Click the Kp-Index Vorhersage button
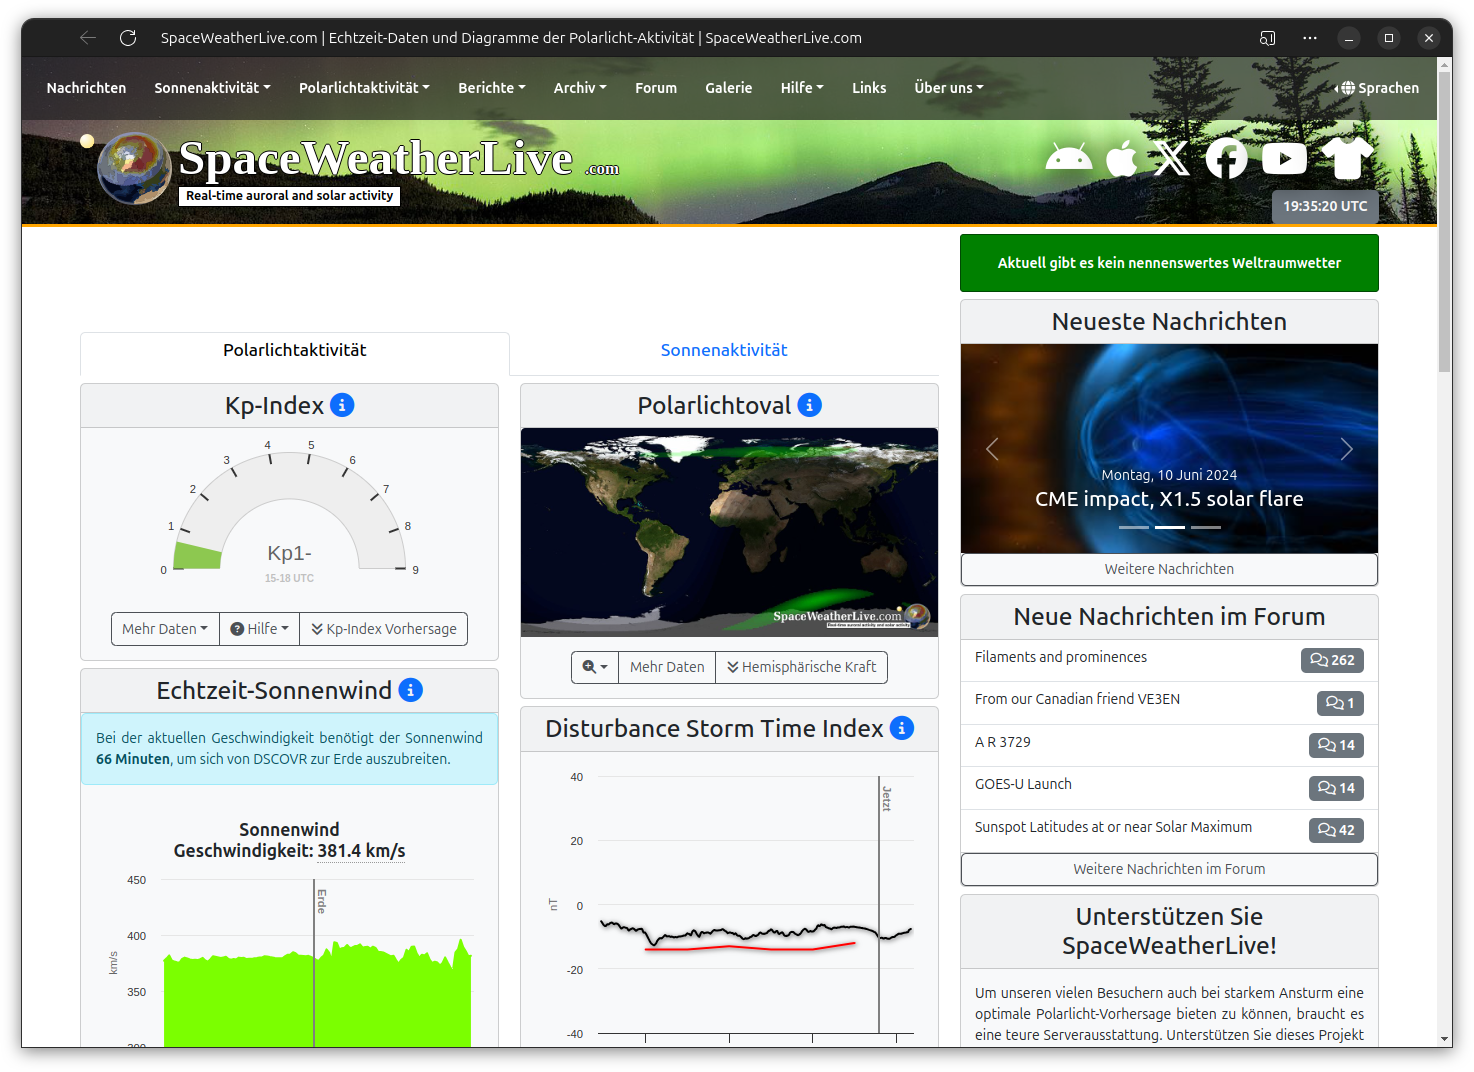The height and width of the screenshot is (1072, 1474). (x=383, y=629)
